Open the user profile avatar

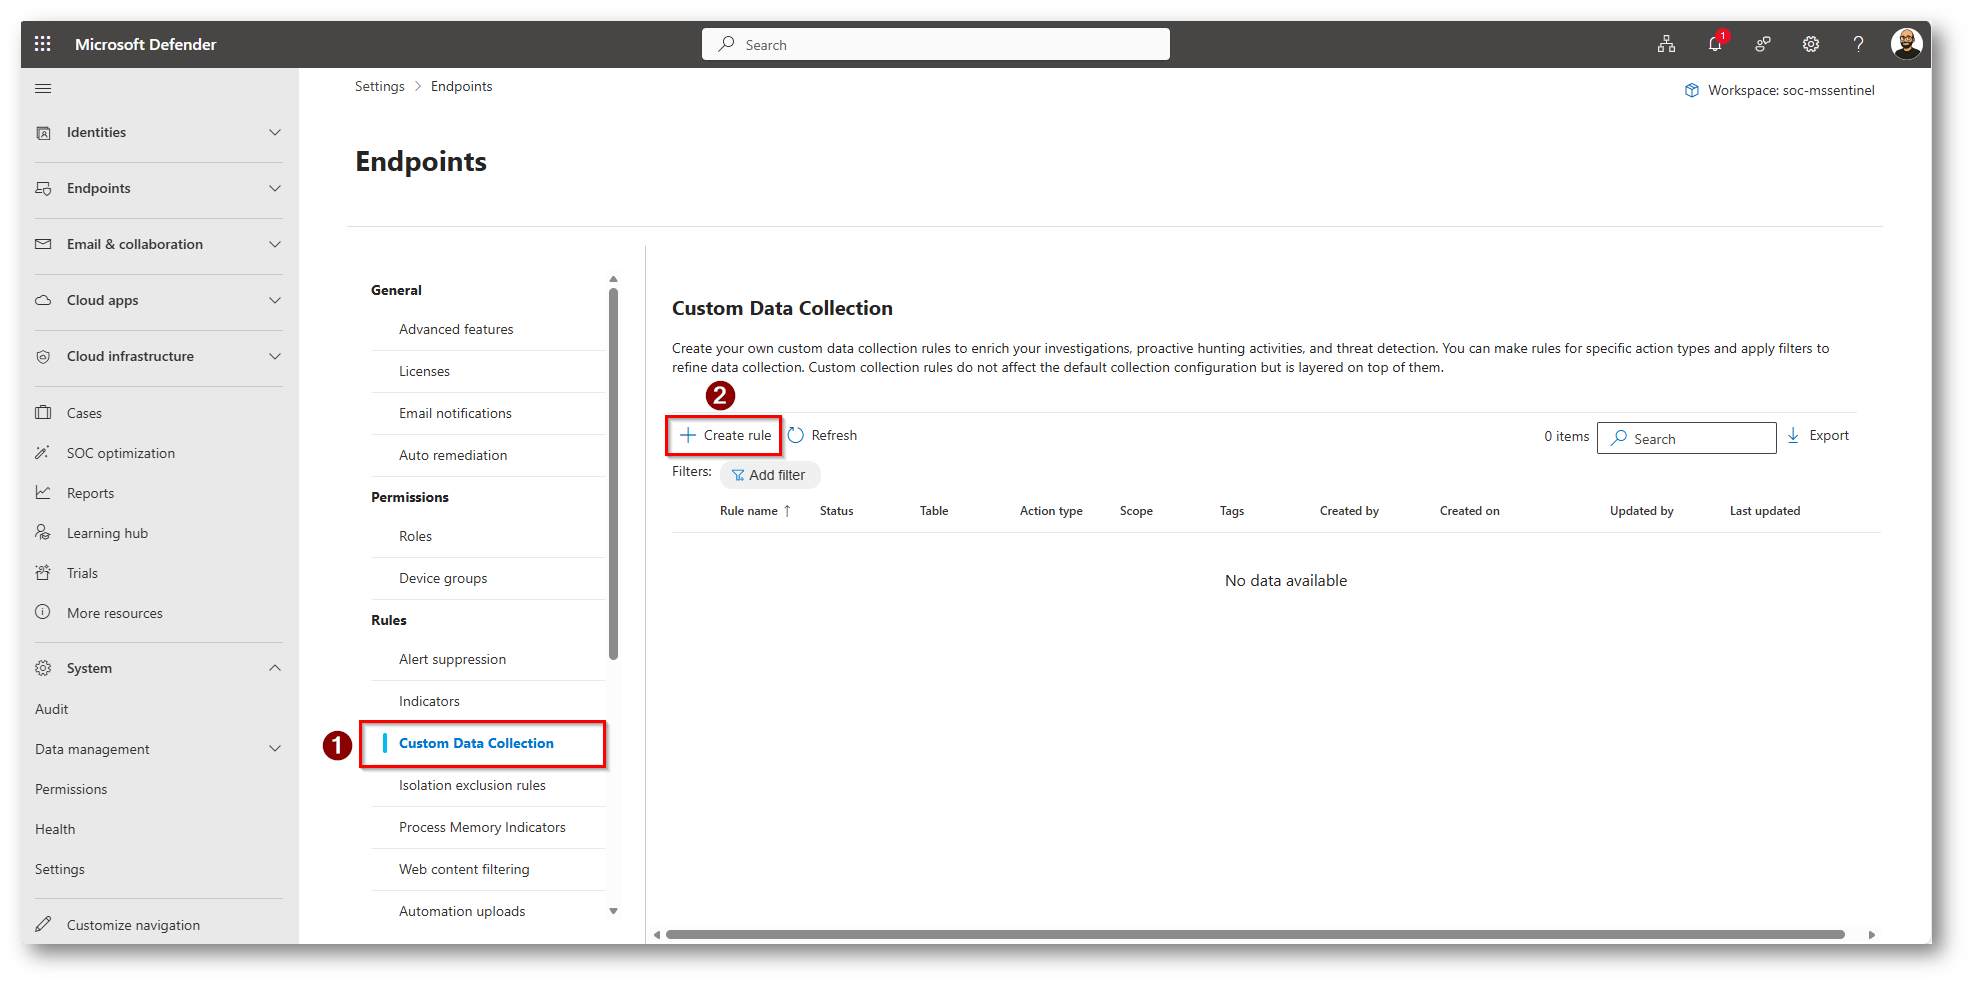(1906, 44)
